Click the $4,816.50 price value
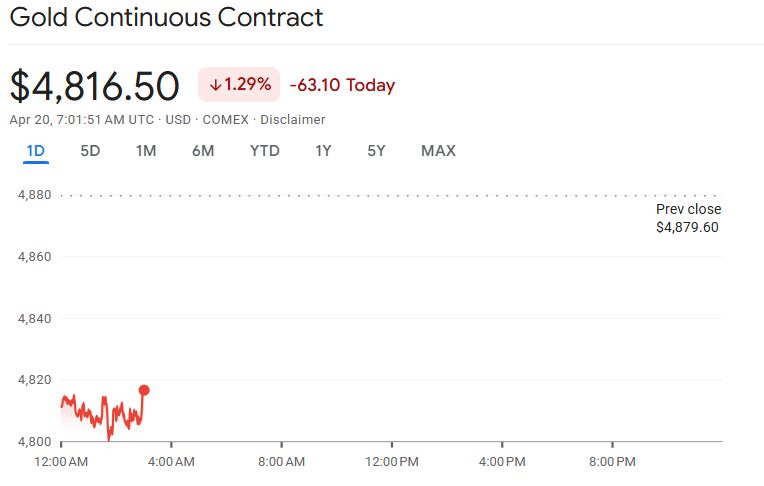The height and width of the screenshot is (486, 764). point(95,86)
